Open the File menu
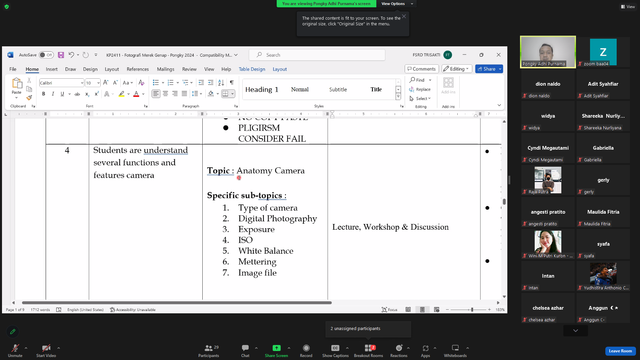The height and width of the screenshot is (360, 640). pos(13,69)
